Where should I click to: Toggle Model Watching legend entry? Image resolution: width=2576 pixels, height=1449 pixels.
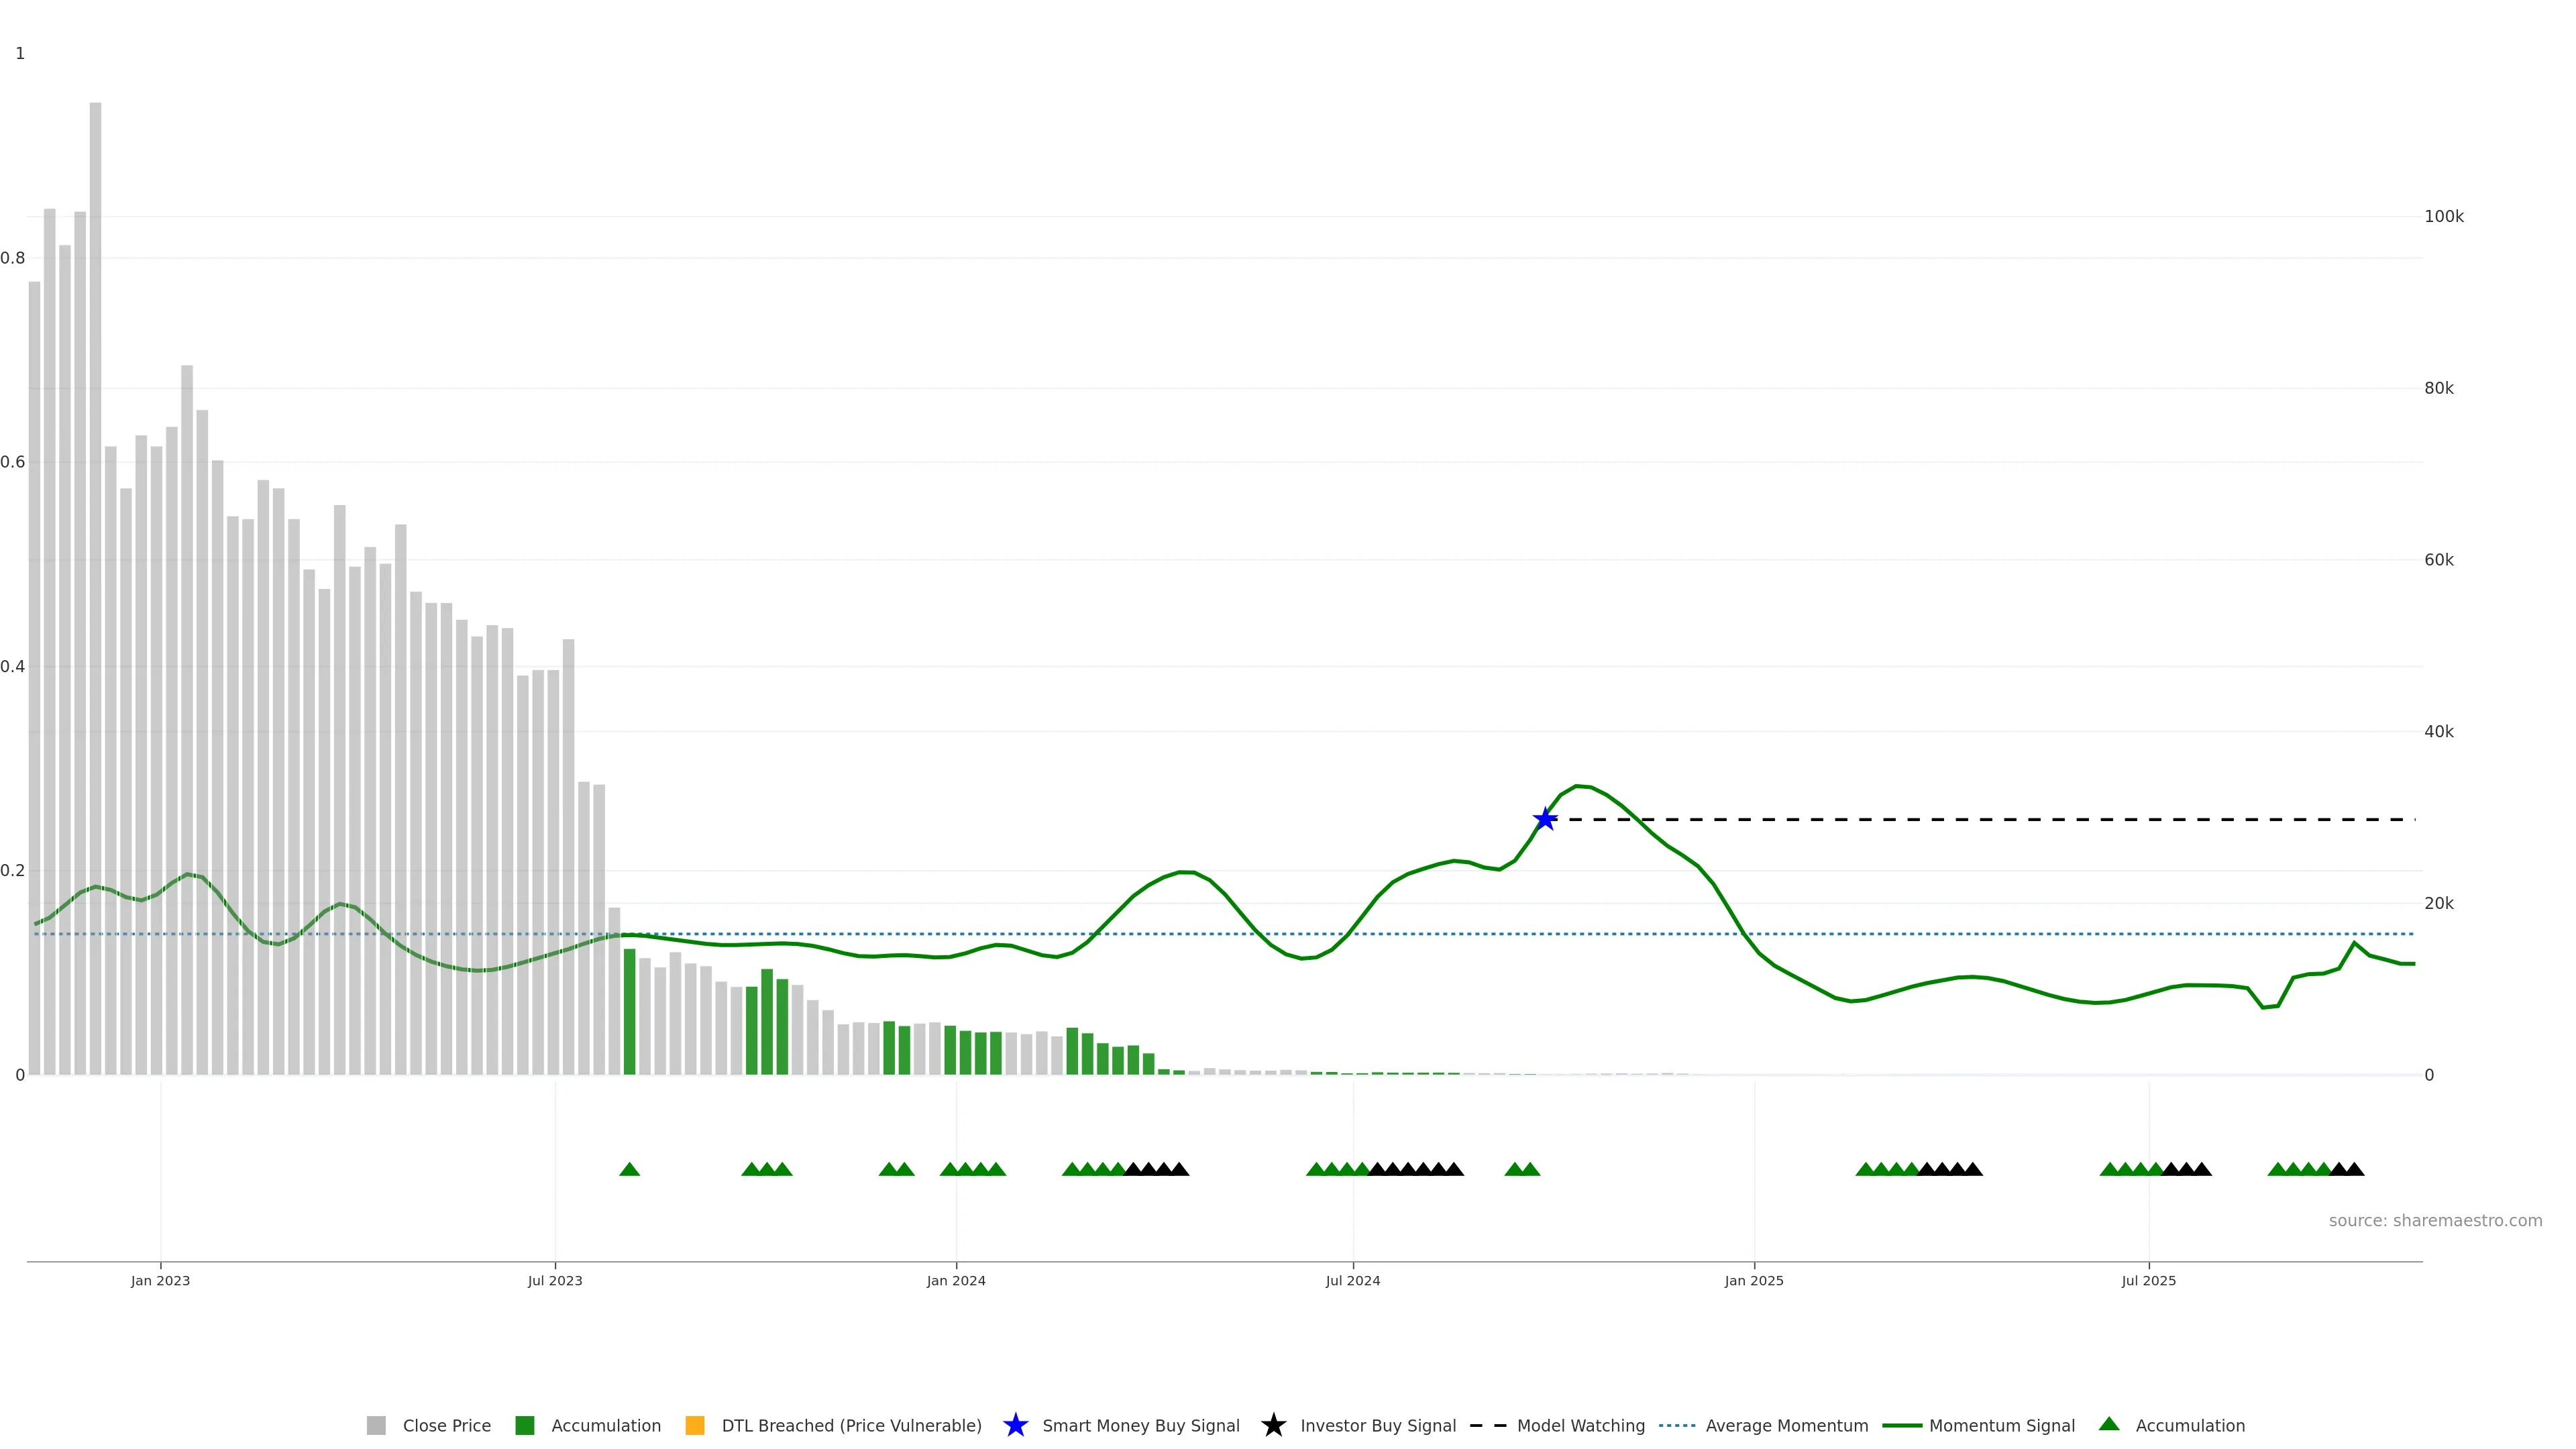coord(1580,1426)
